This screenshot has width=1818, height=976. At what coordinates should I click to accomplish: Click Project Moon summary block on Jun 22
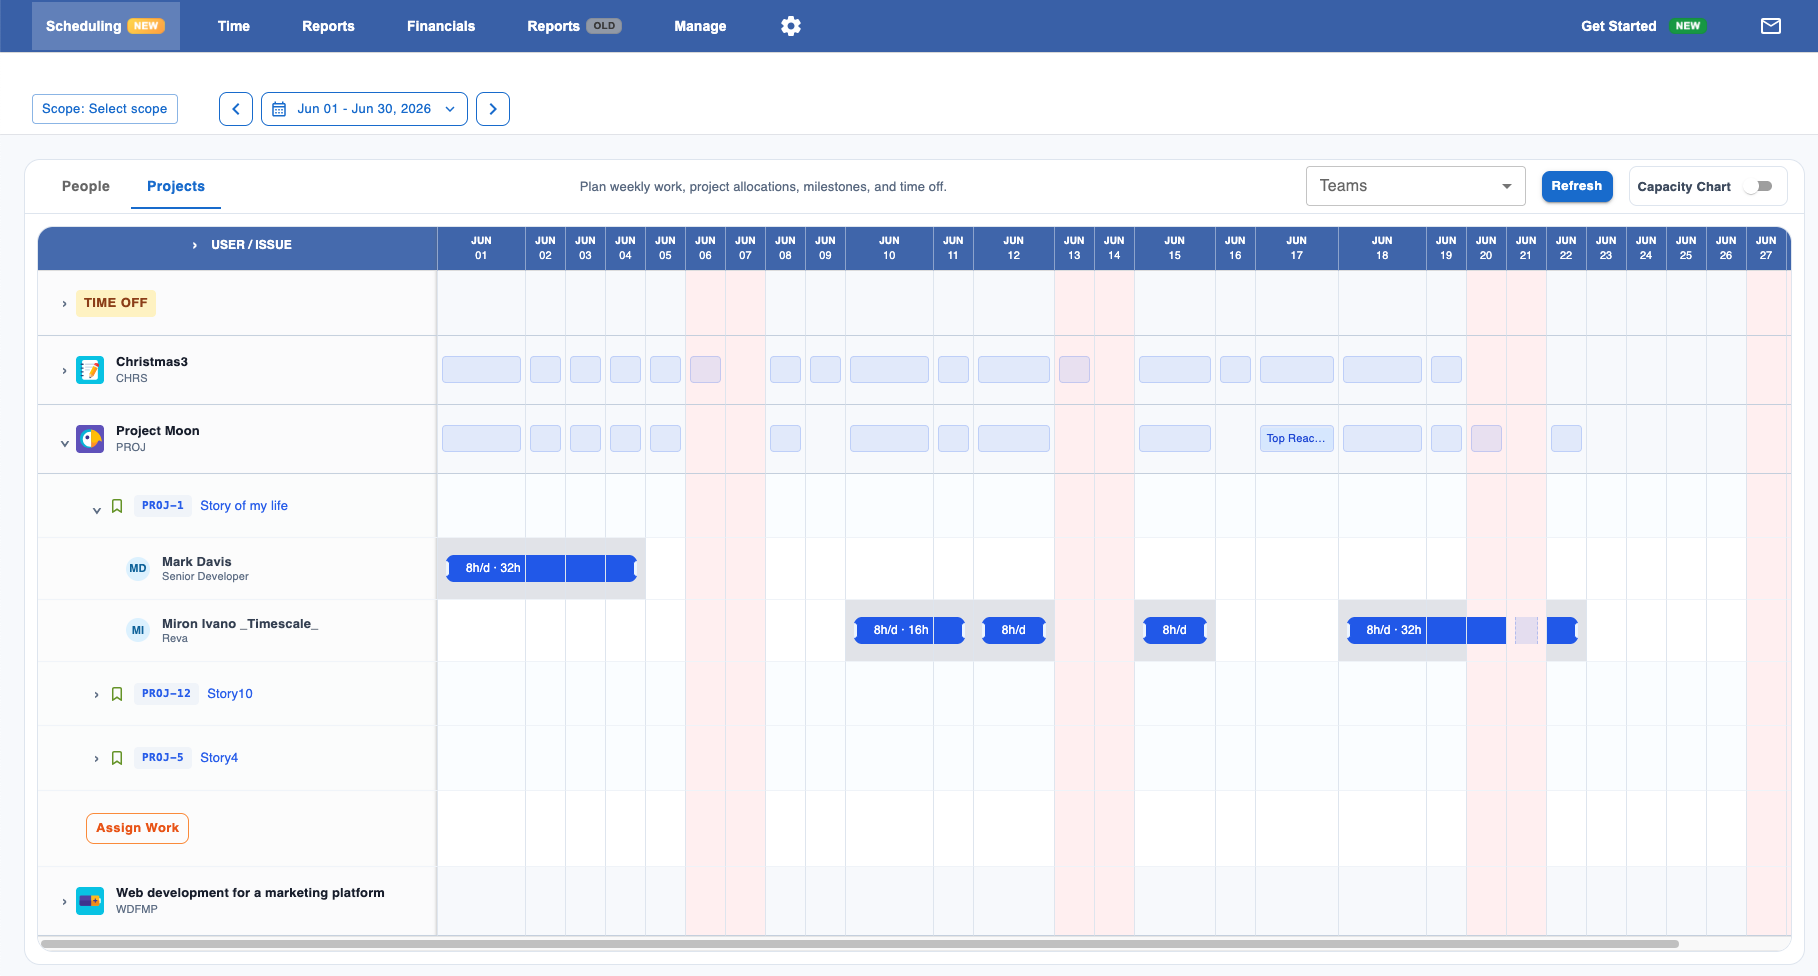click(x=1566, y=439)
